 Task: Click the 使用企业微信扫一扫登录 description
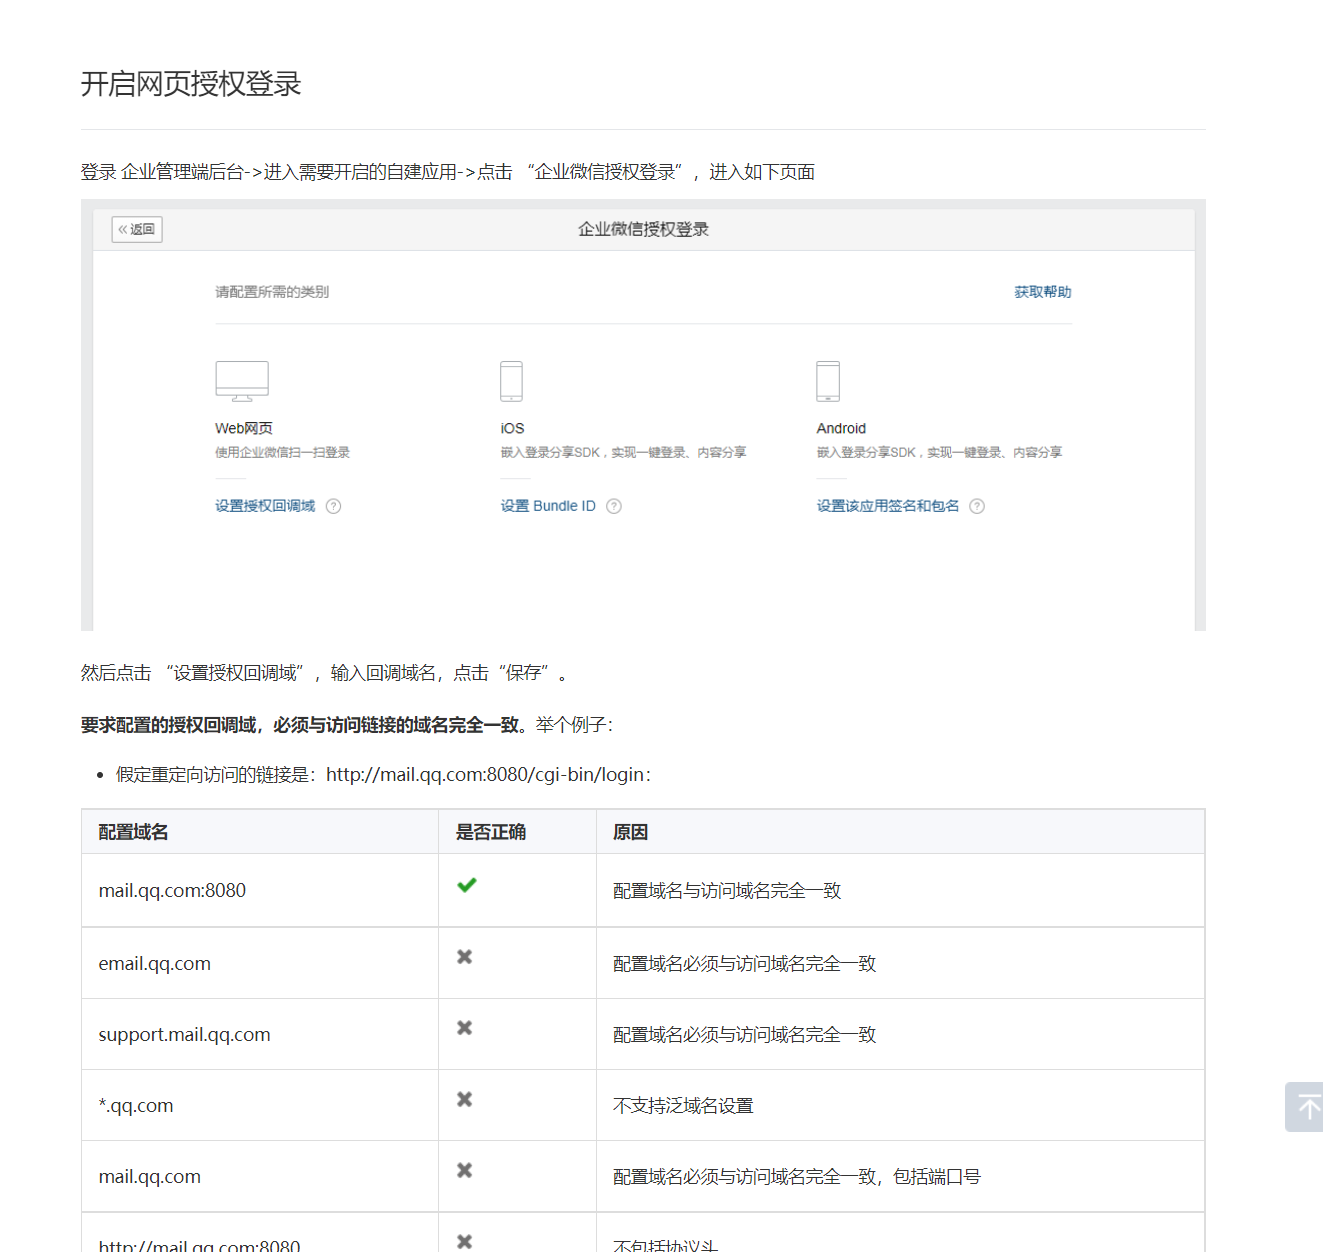[282, 452]
